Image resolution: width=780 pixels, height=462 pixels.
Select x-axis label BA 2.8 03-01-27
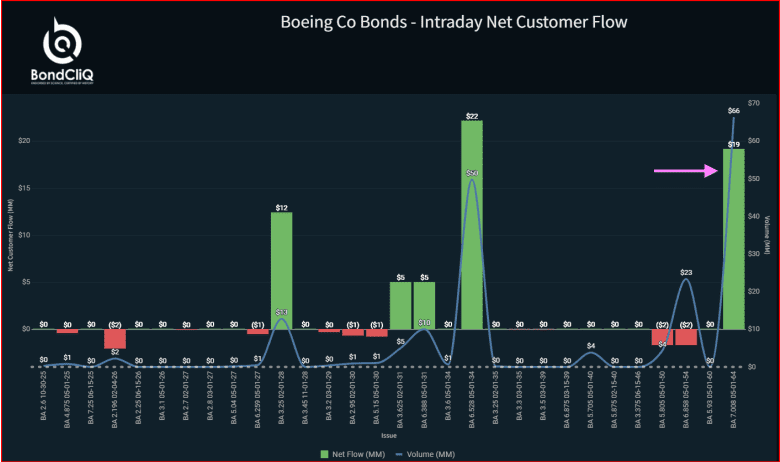click(x=210, y=395)
